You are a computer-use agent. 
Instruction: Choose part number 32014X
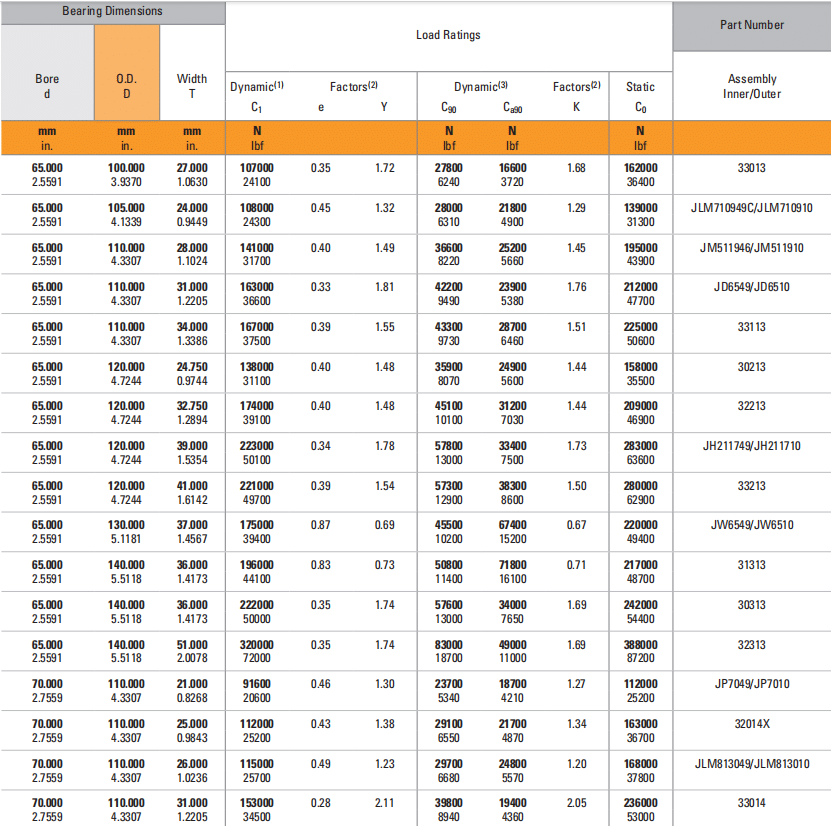[751, 724]
